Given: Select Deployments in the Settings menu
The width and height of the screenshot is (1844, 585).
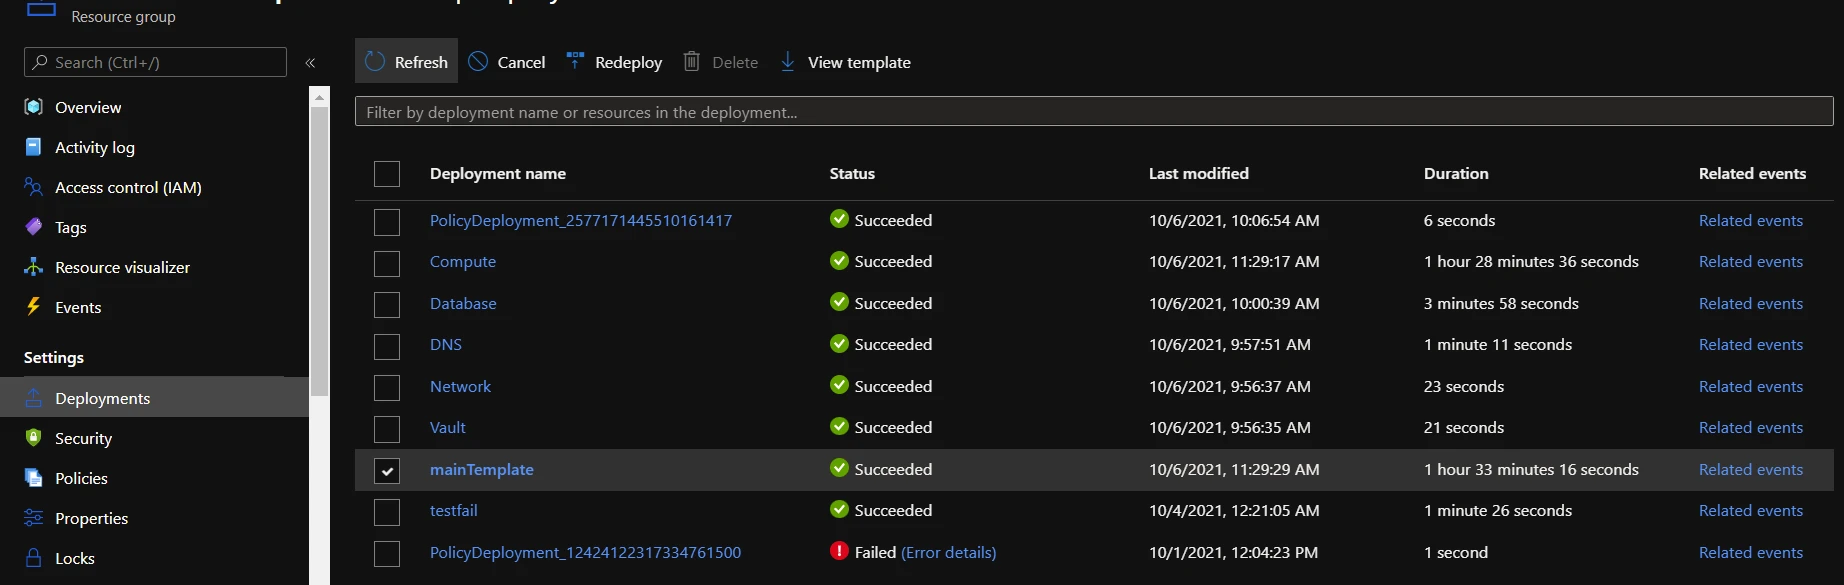Looking at the screenshot, I should (x=154, y=398).
